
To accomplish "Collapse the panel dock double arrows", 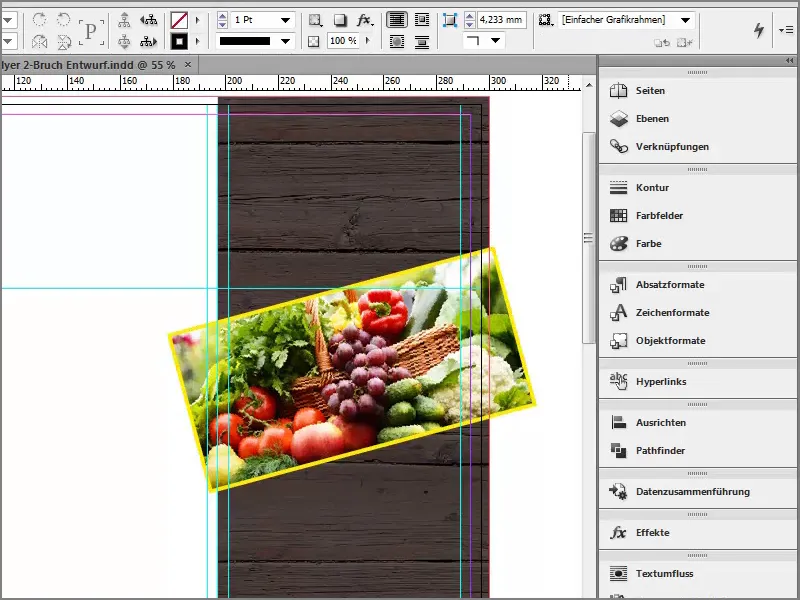I will click(790, 61).
